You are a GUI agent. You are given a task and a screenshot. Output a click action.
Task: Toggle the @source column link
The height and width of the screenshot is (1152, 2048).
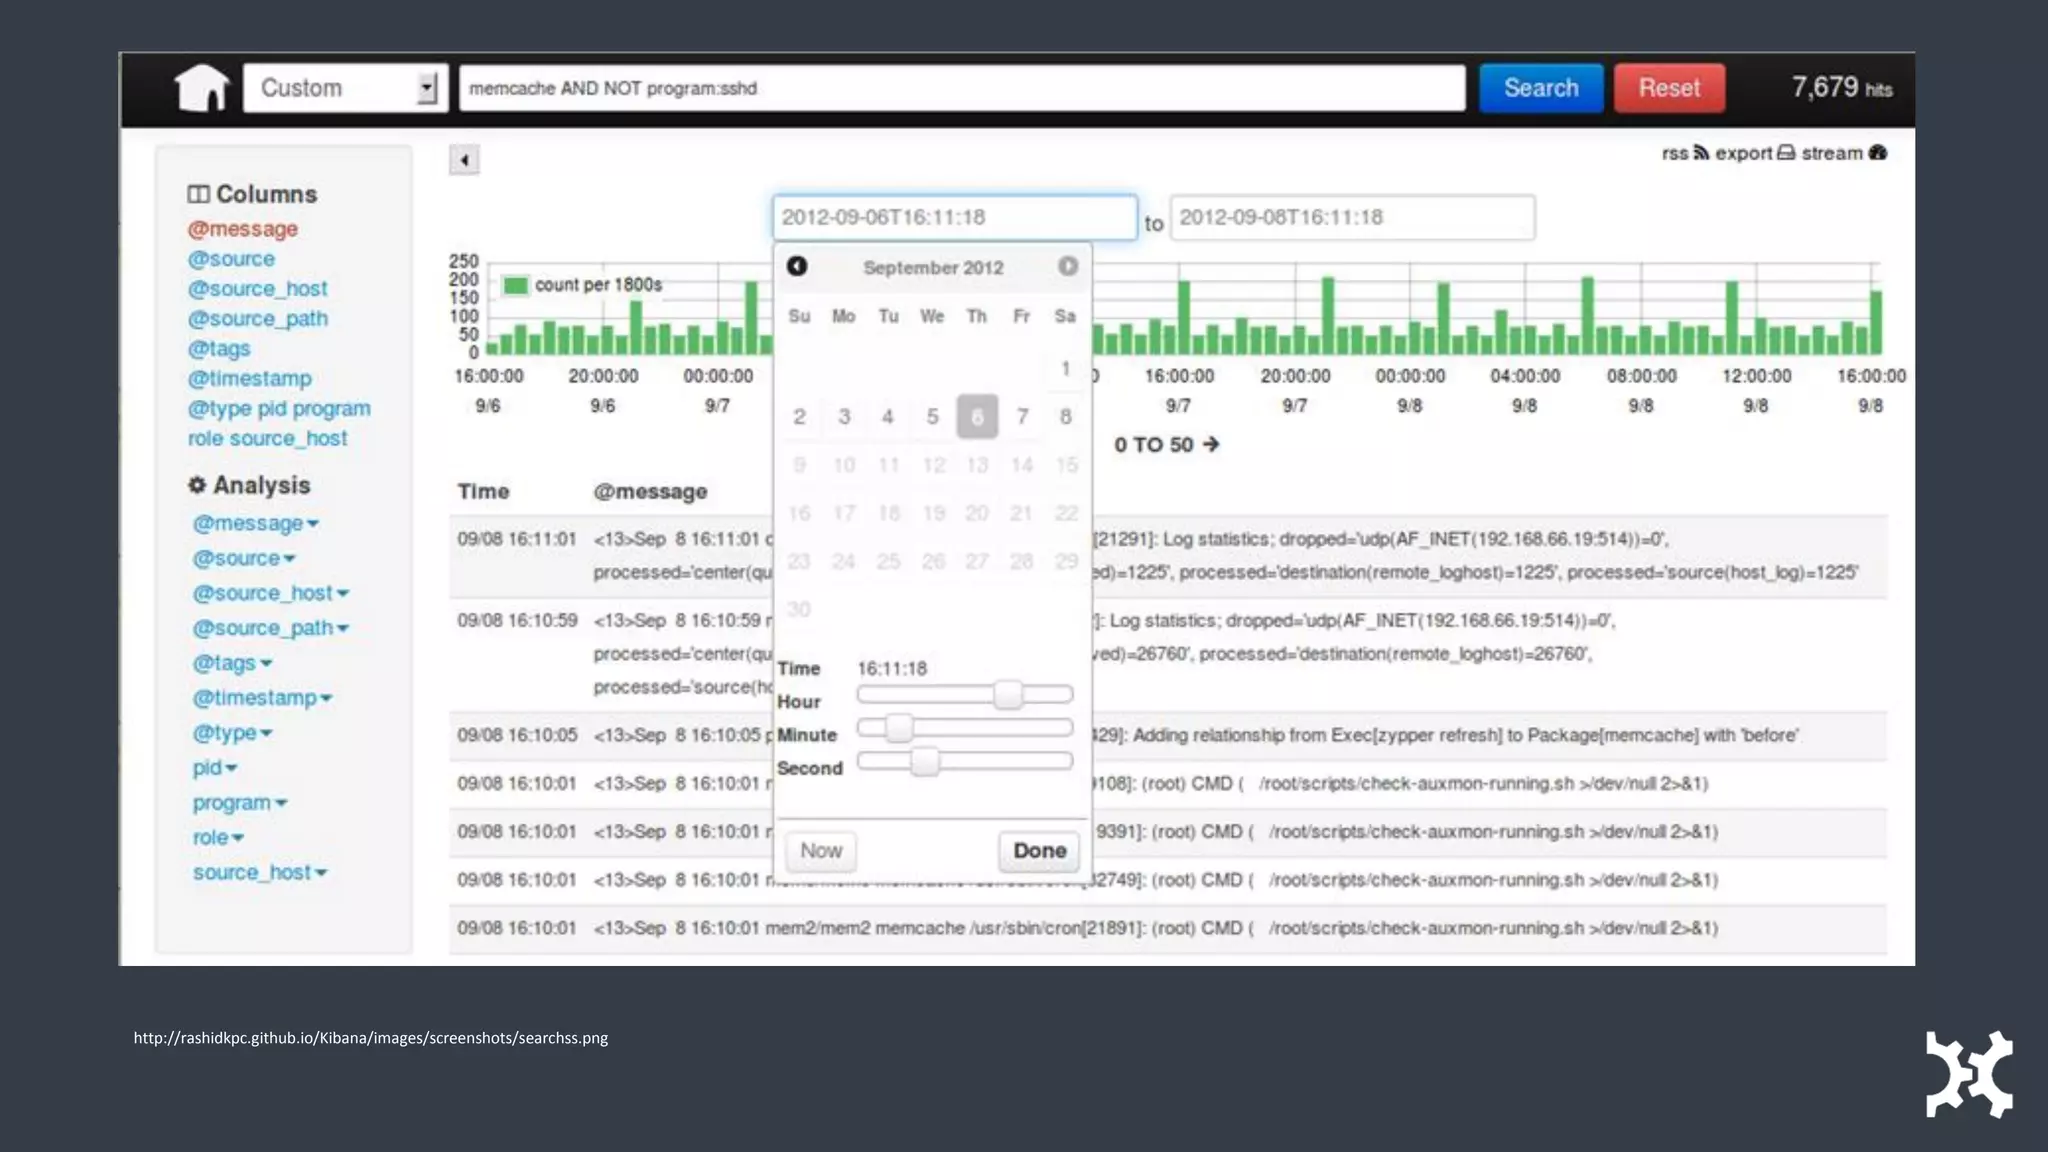231,259
